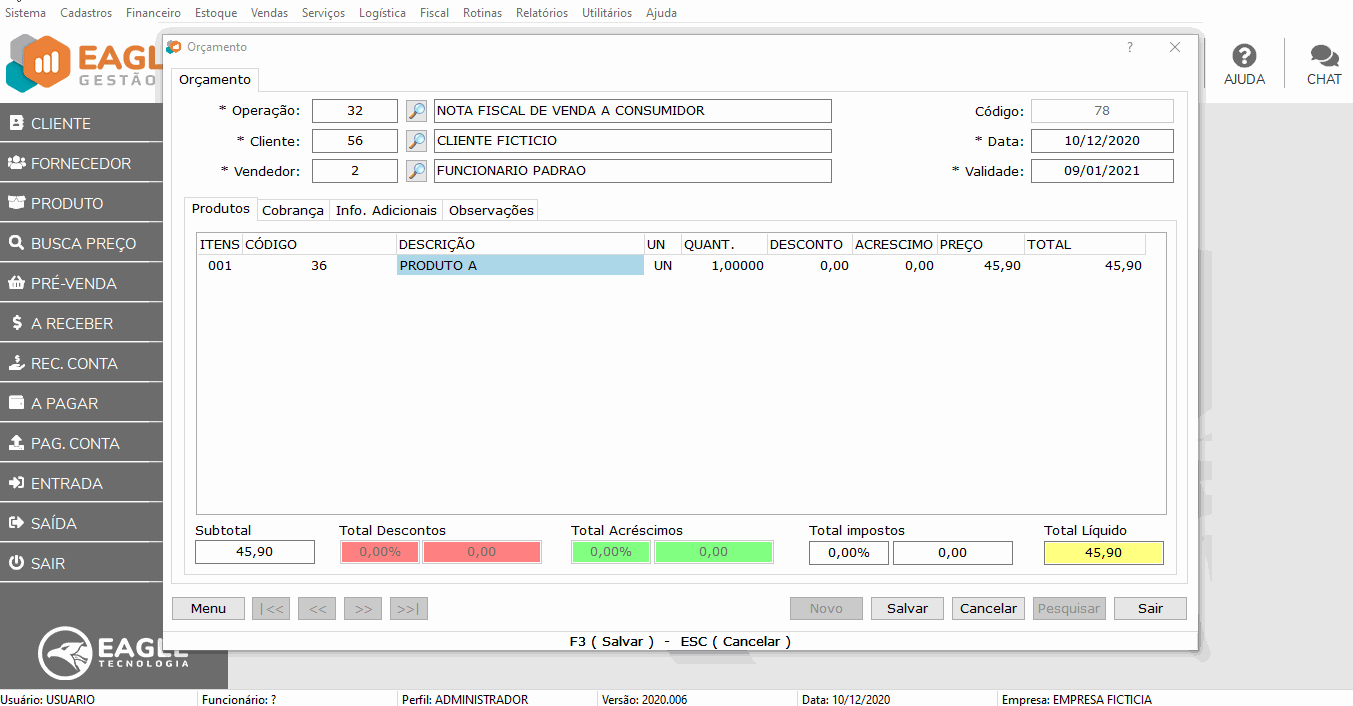Open the Relatórios menu

(541, 13)
